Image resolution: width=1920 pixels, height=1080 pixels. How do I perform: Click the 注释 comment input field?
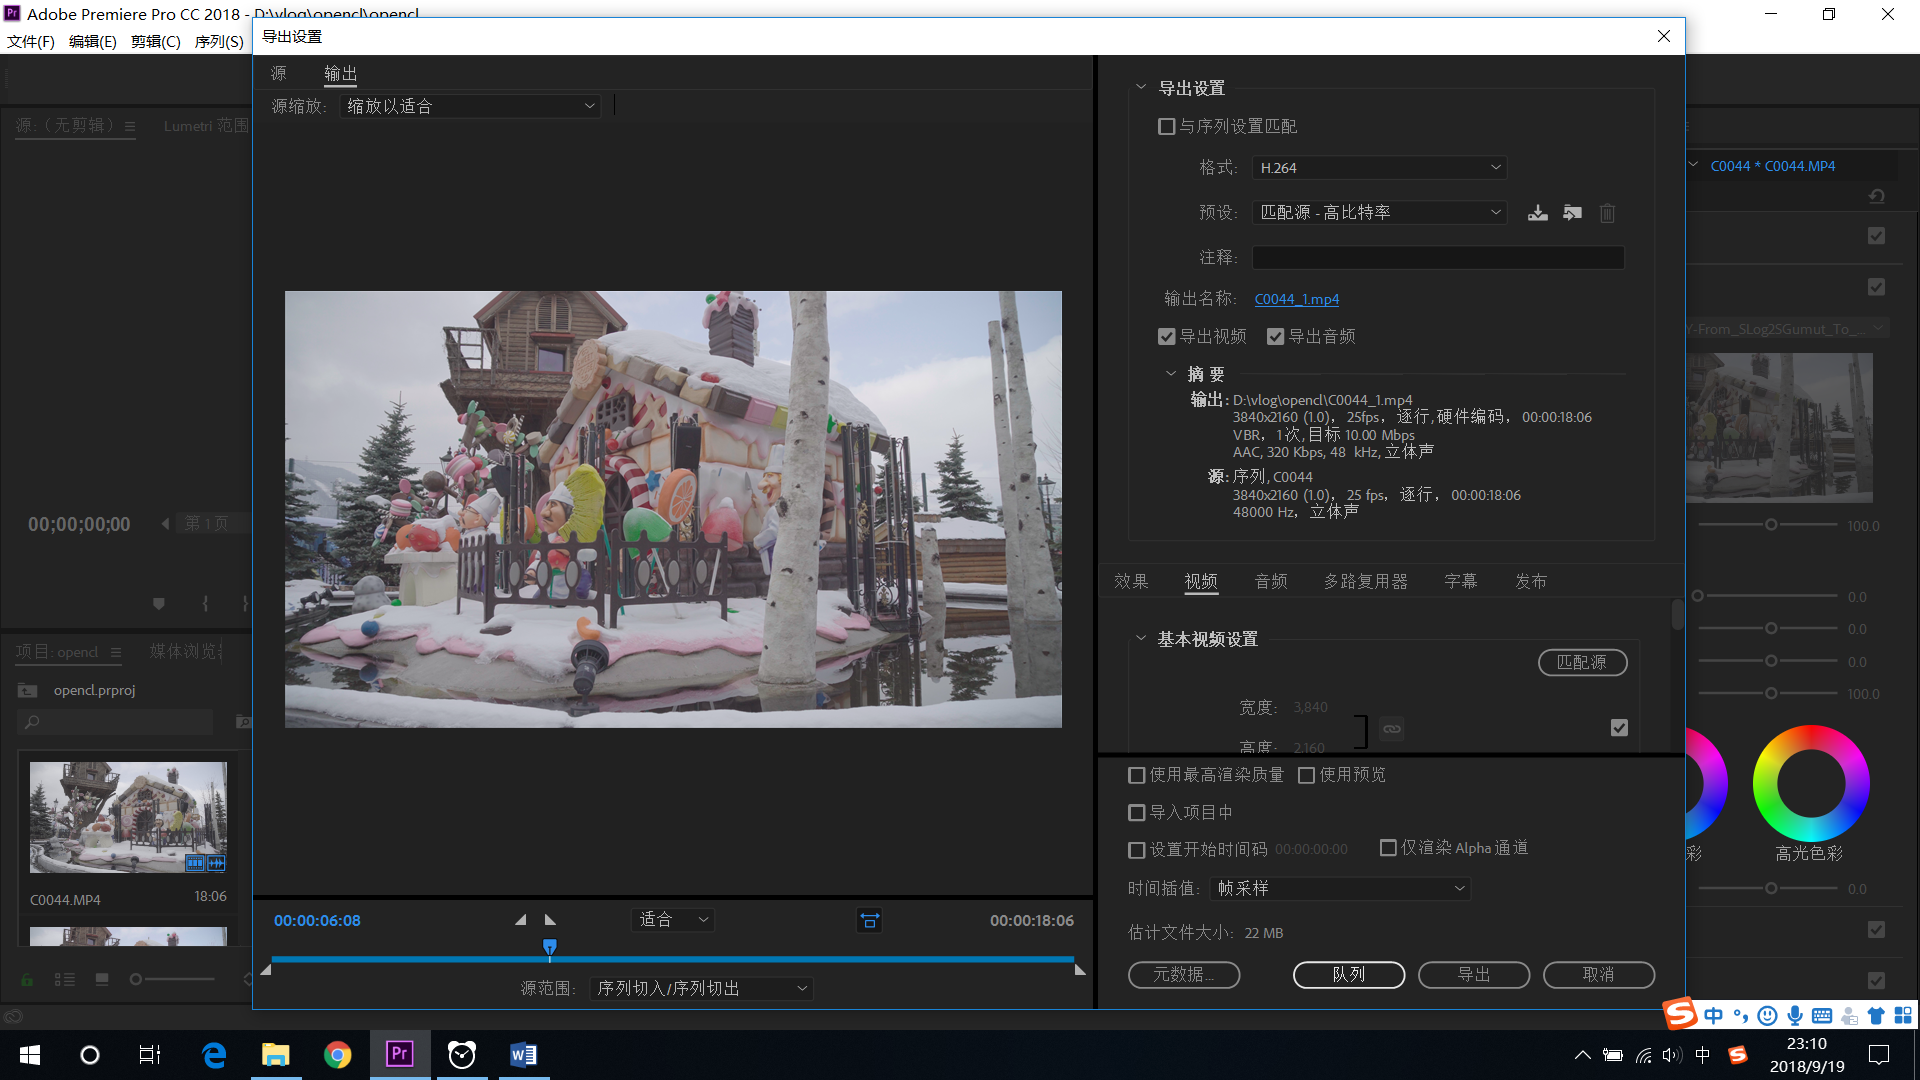(x=1438, y=257)
